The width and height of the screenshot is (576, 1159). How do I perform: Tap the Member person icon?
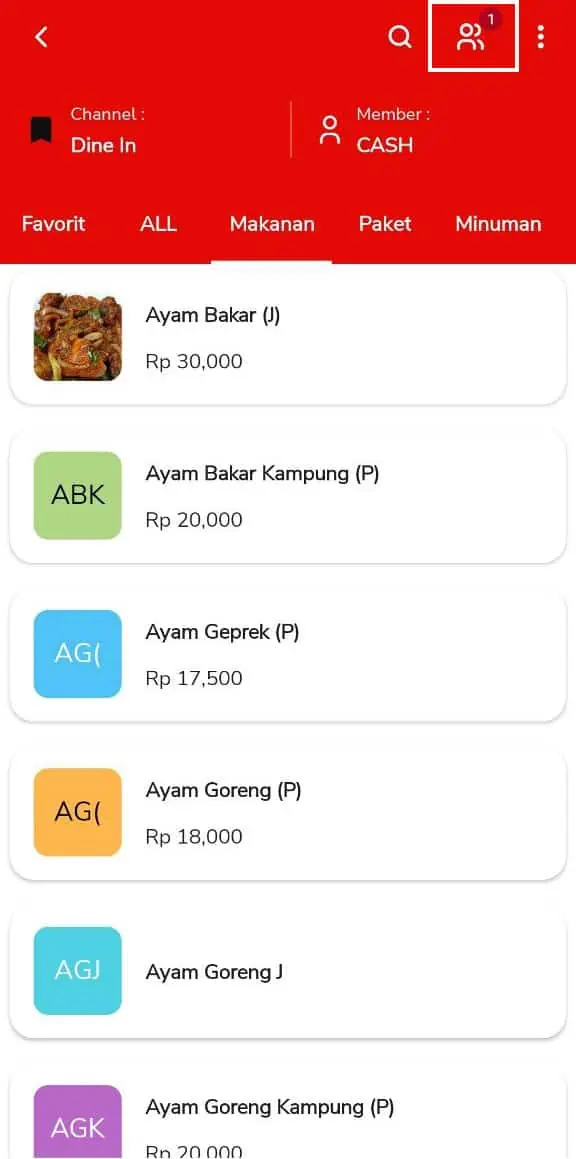point(330,130)
